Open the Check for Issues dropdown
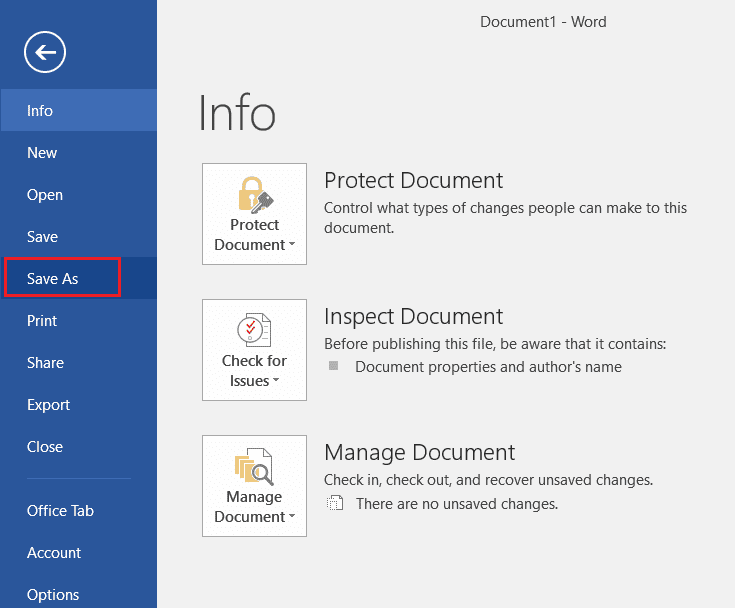Image resolution: width=735 pixels, height=608 pixels. [255, 350]
